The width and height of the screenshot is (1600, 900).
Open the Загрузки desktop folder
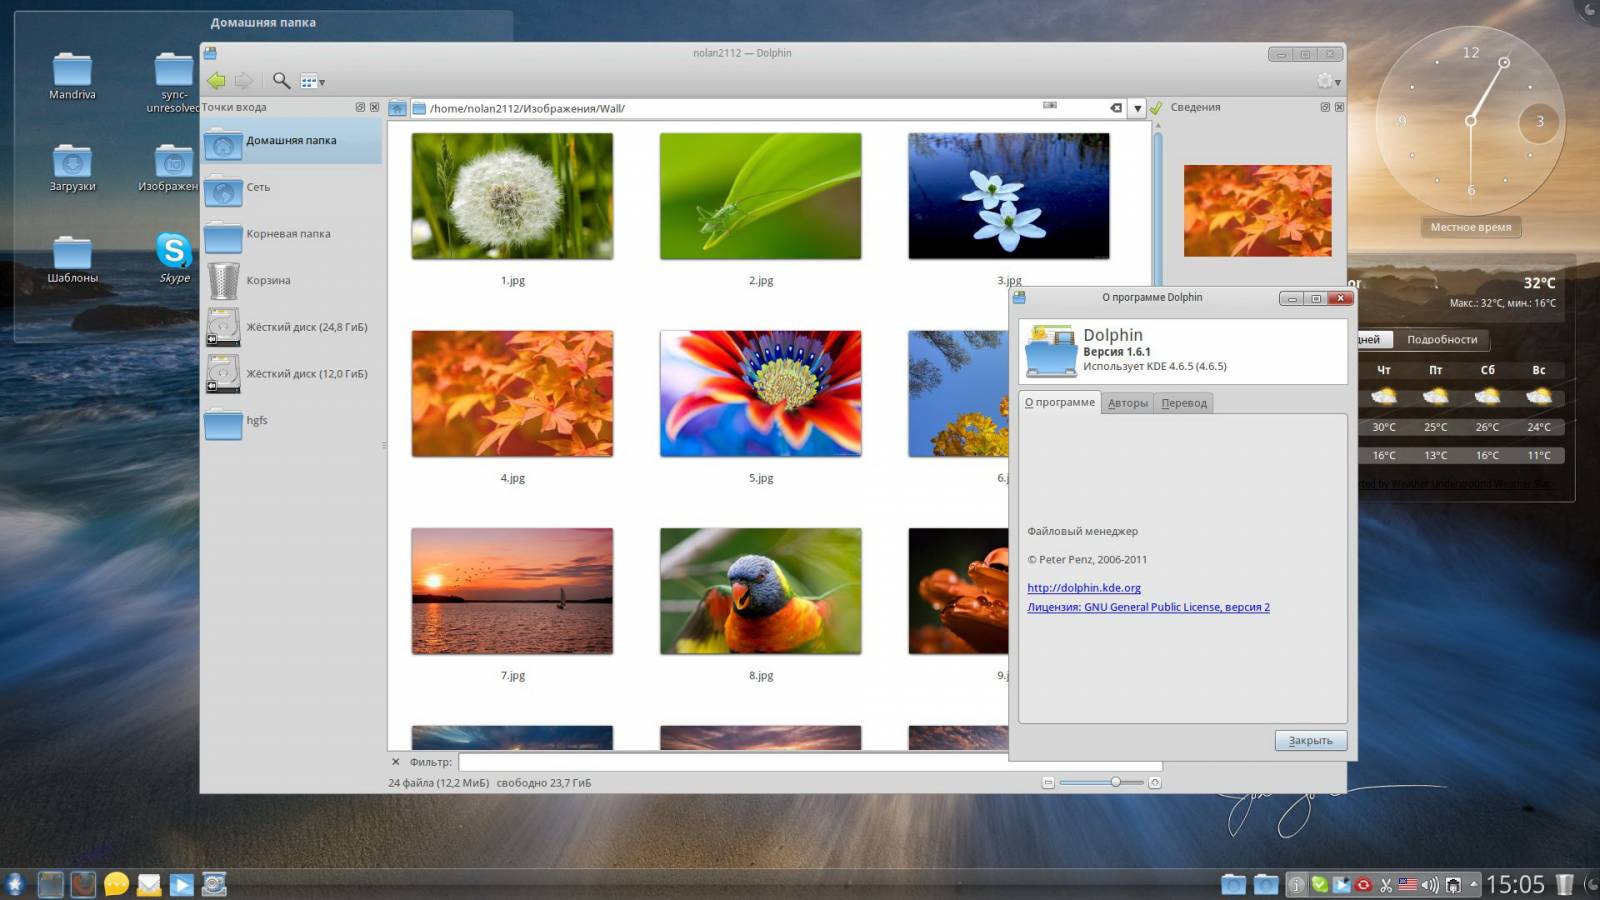[x=72, y=168]
